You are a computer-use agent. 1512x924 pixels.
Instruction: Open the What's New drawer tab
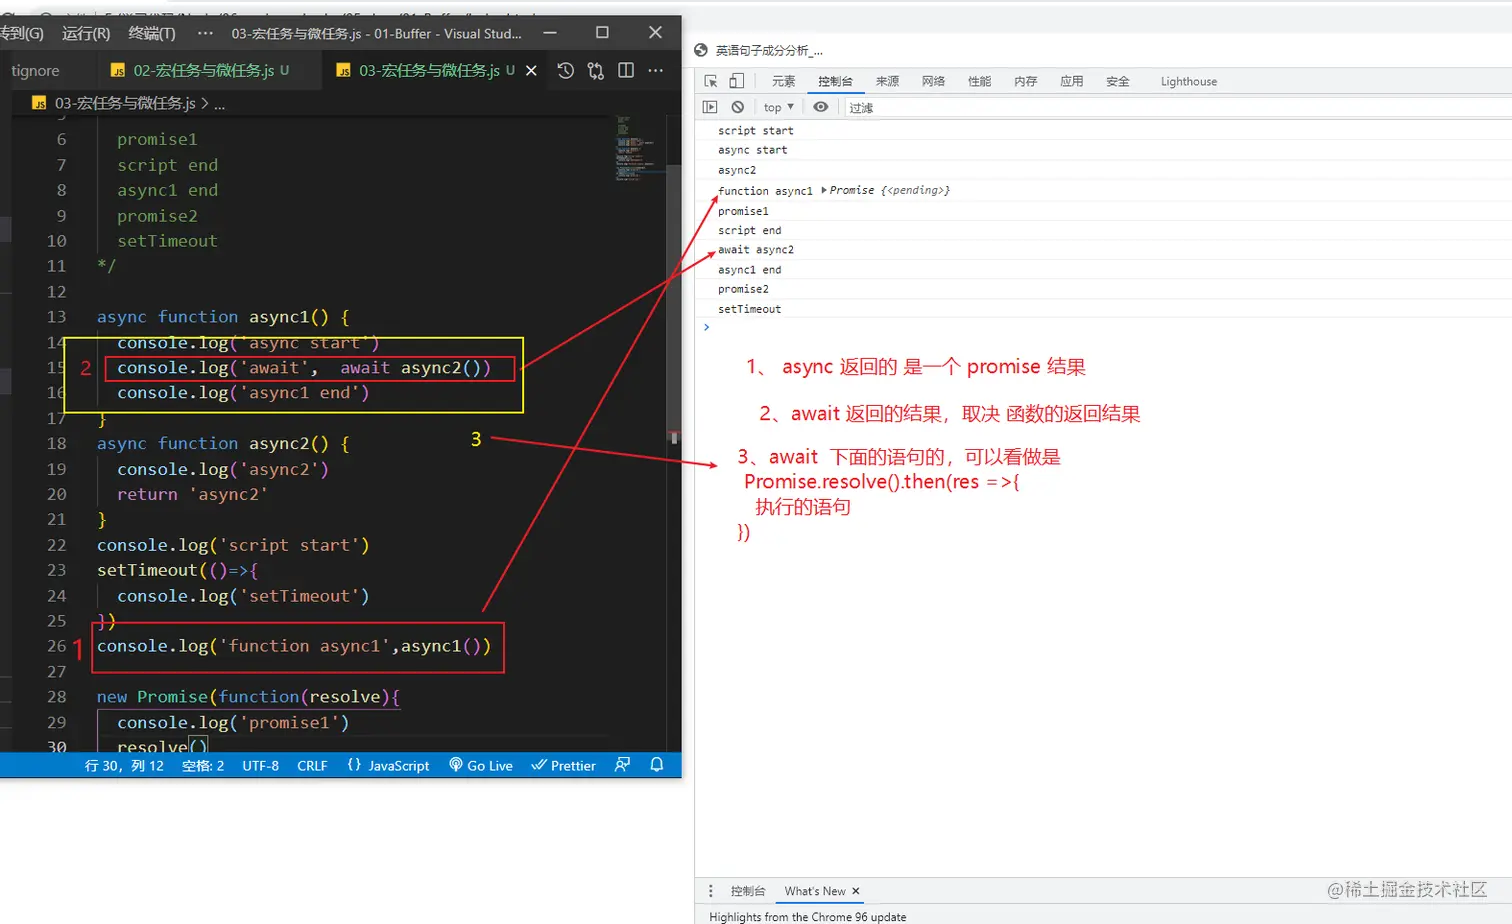[x=813, y=891]
